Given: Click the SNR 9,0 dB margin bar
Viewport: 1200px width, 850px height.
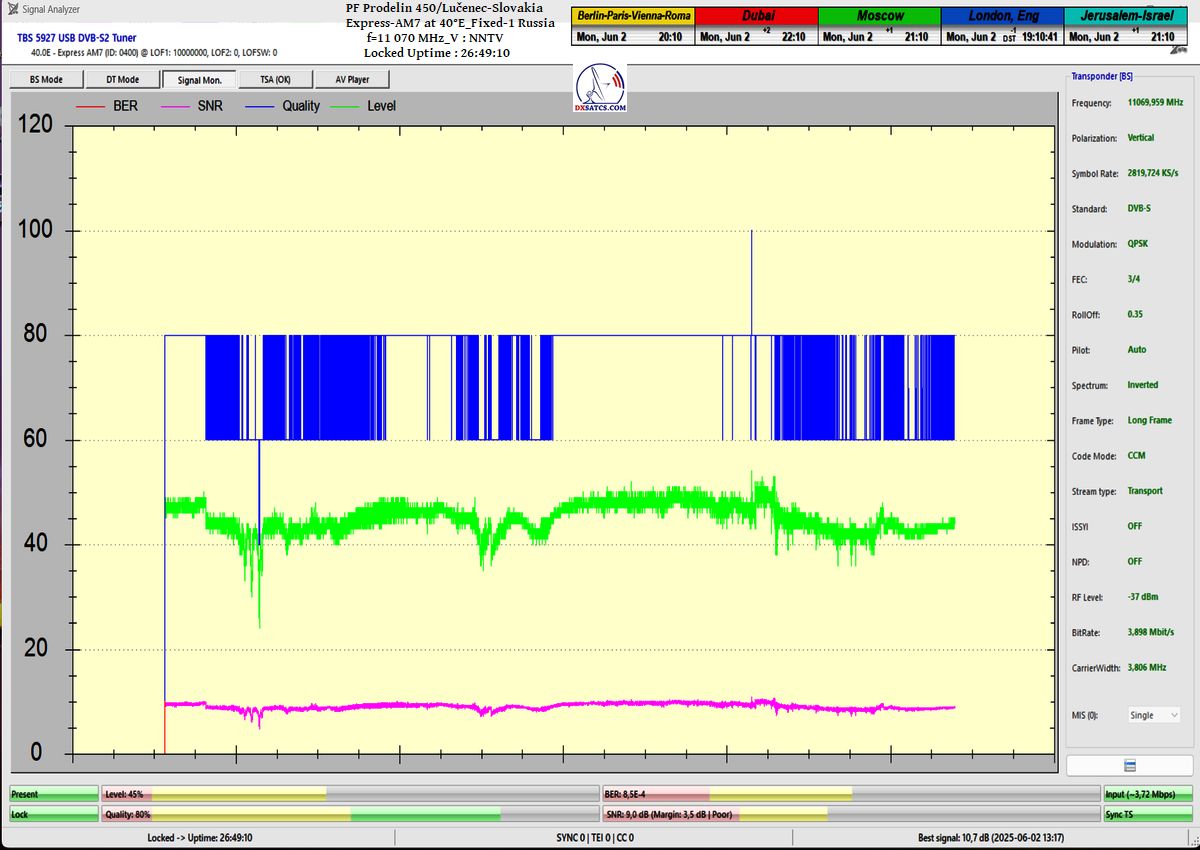Looking at the screenshot, I should [x=848, y=815].
